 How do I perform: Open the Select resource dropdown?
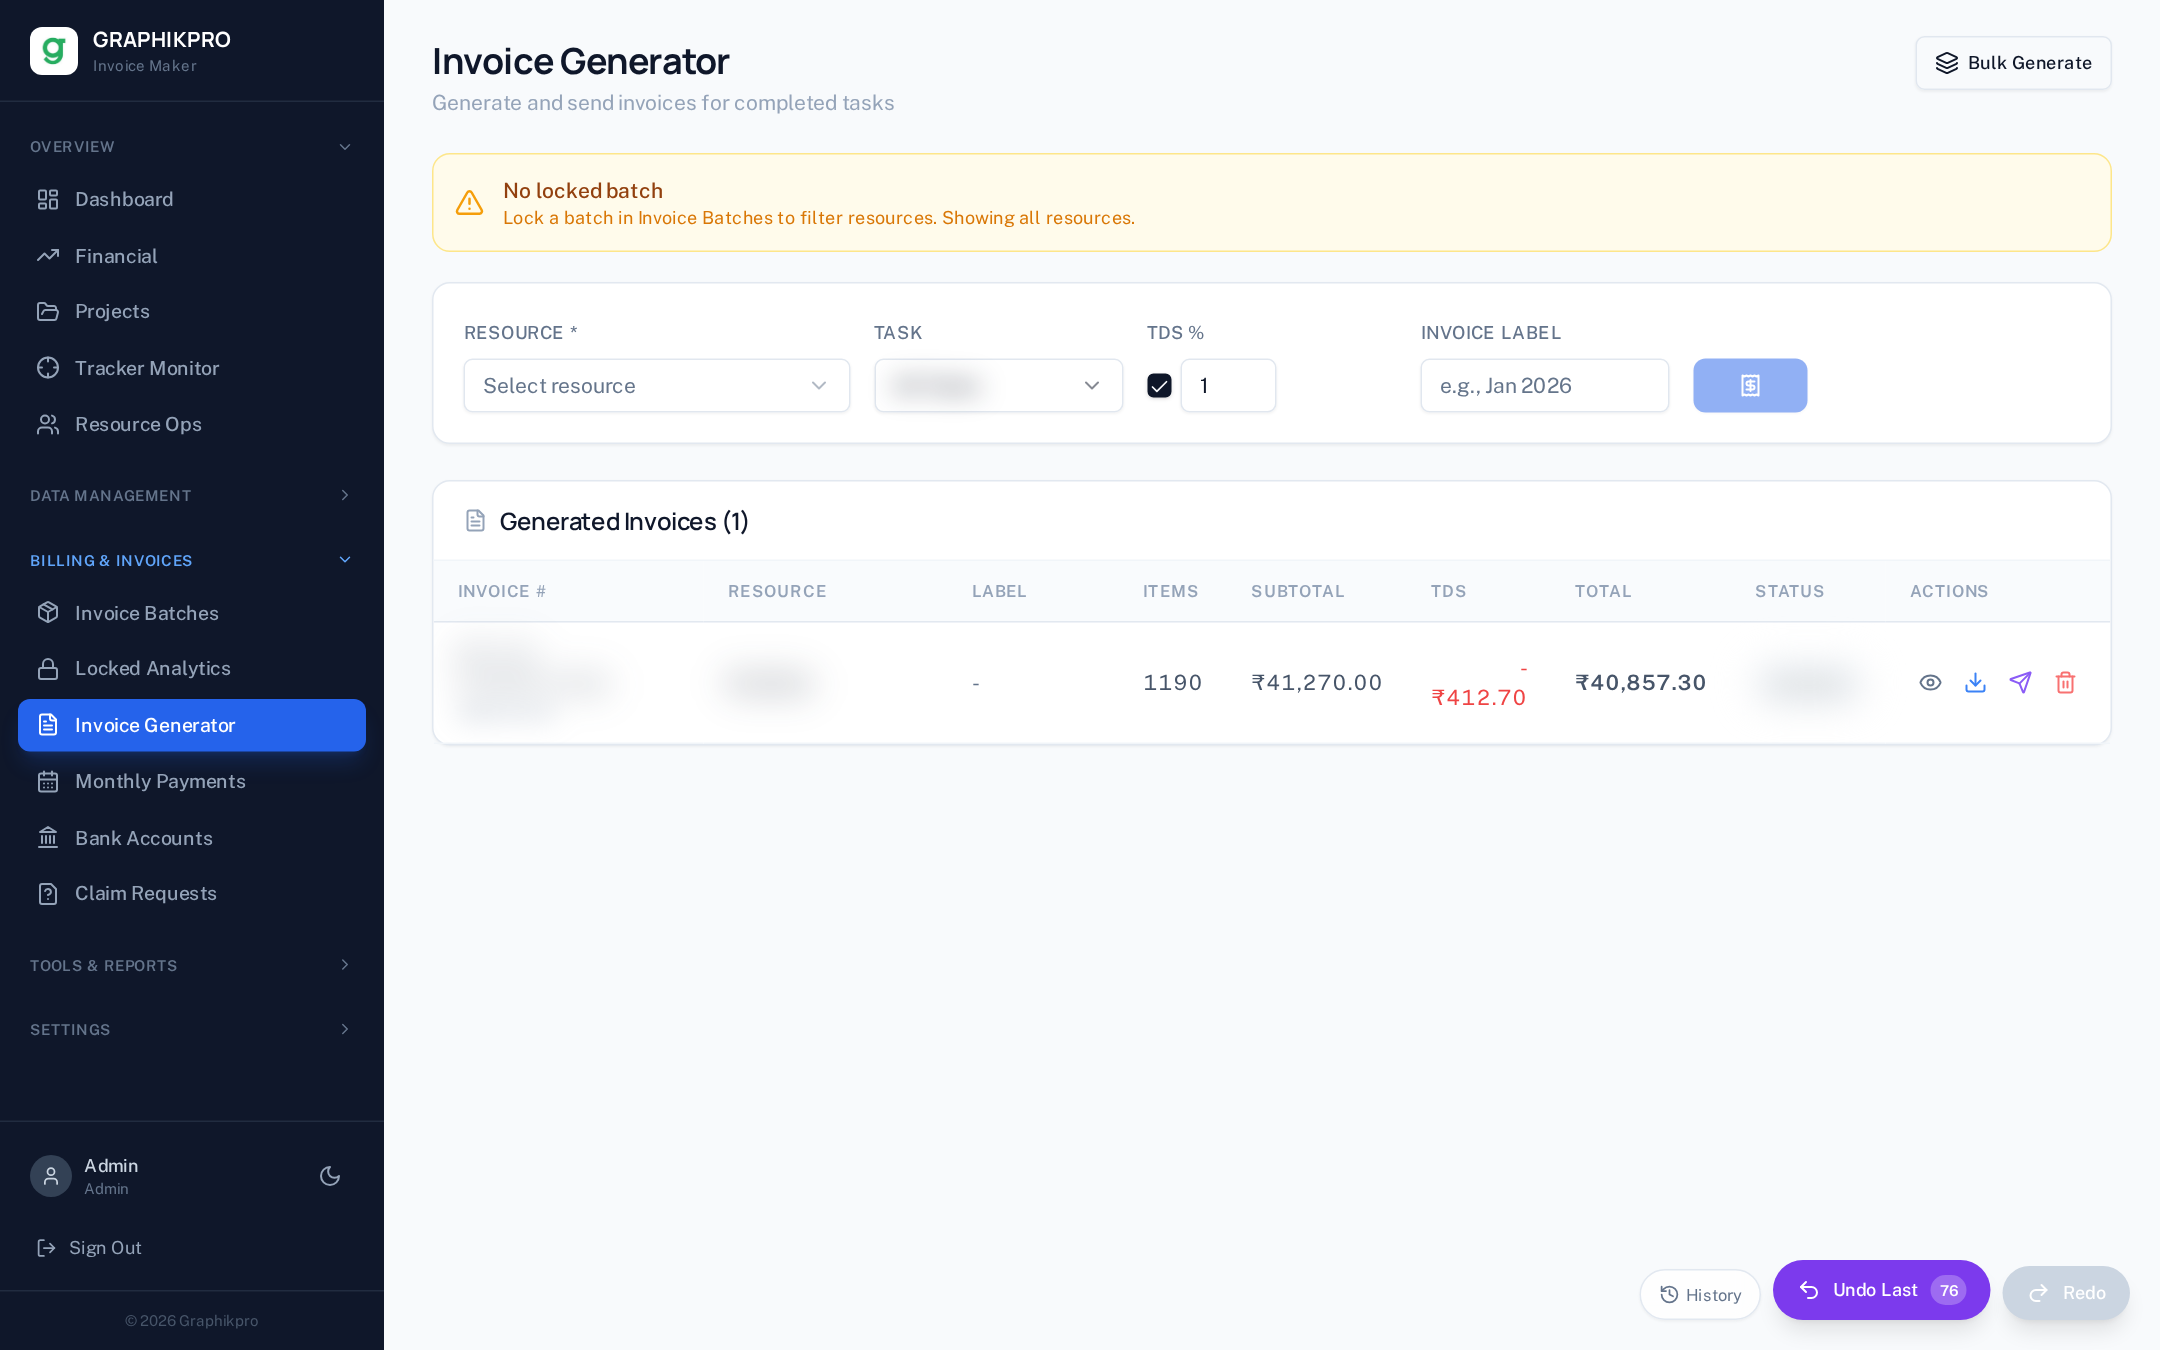pyautogui.click(x=657, y=386)
